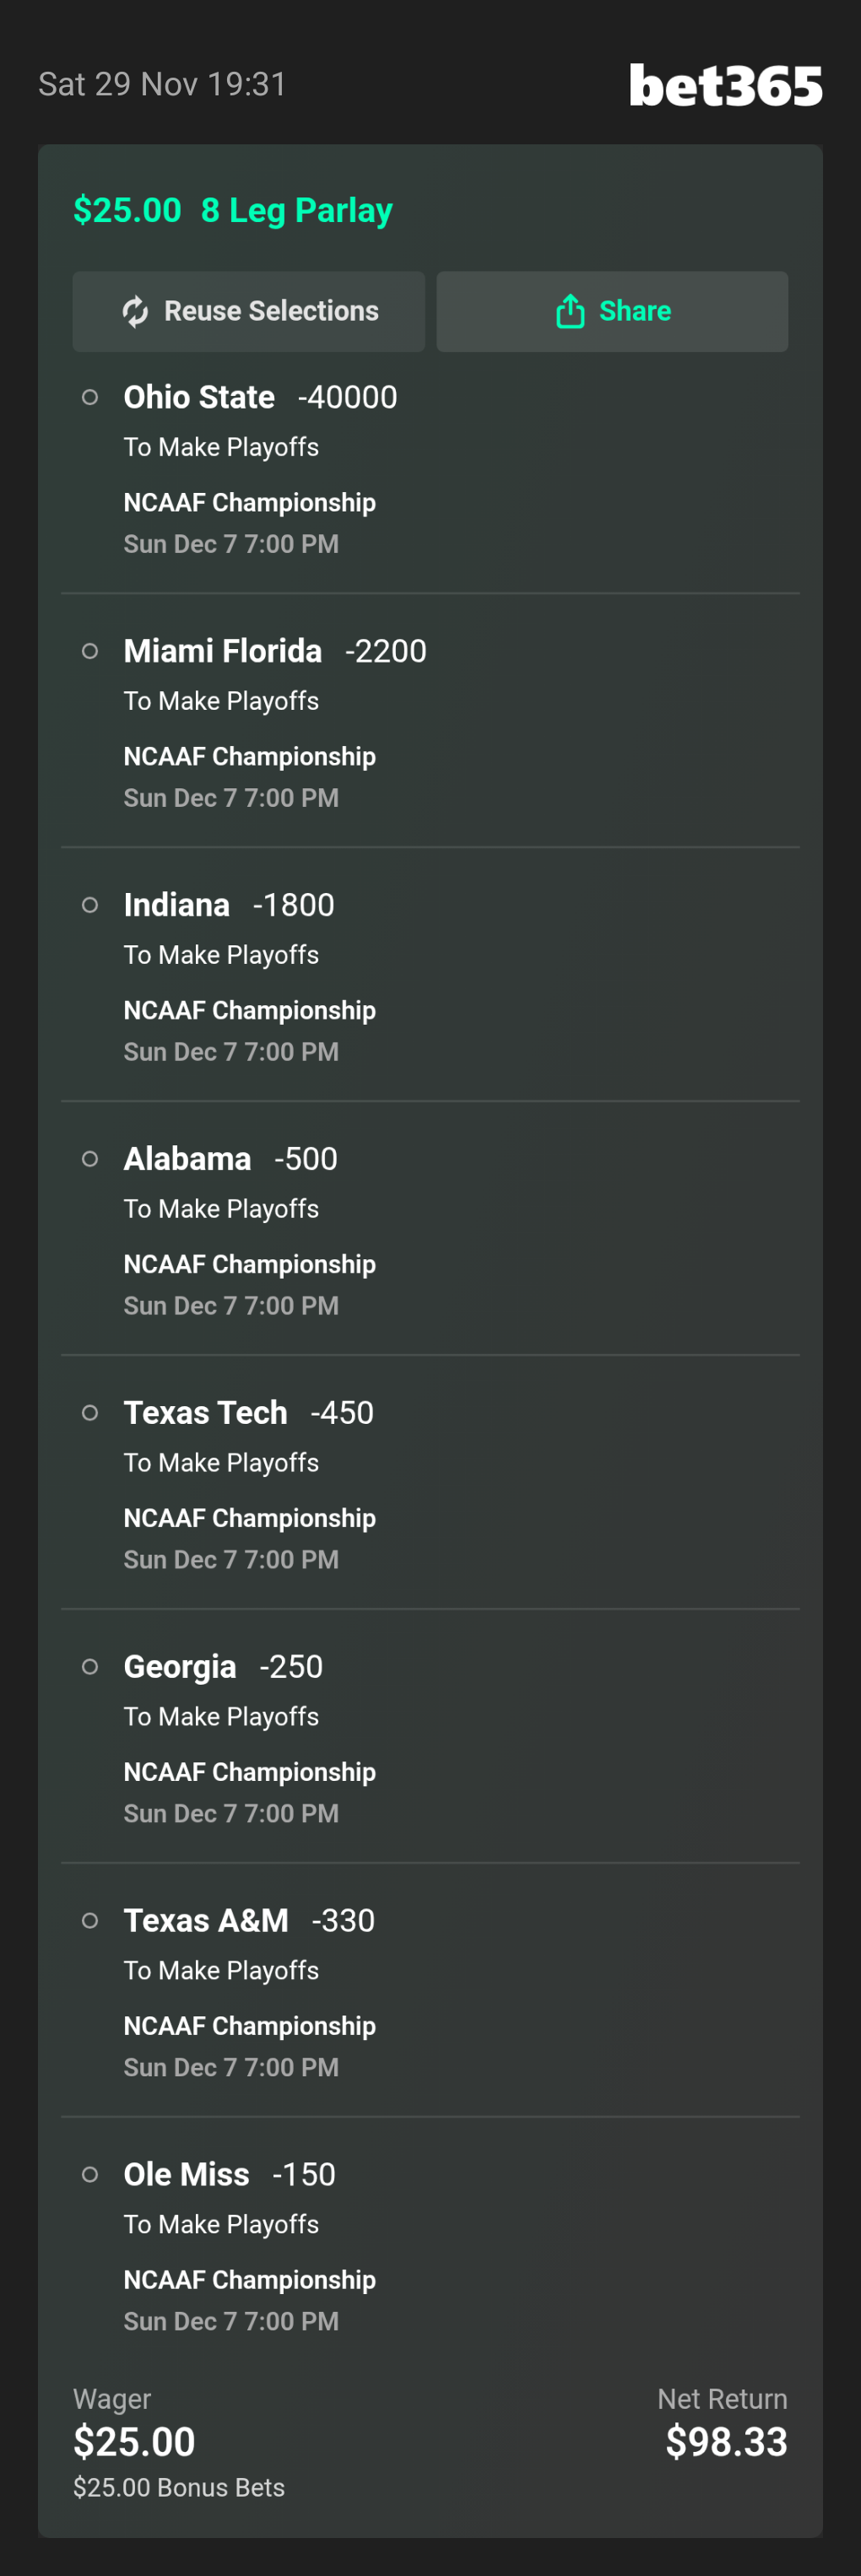Click the $25.00 Bonus Bets text

click(x=179, y=2488)
